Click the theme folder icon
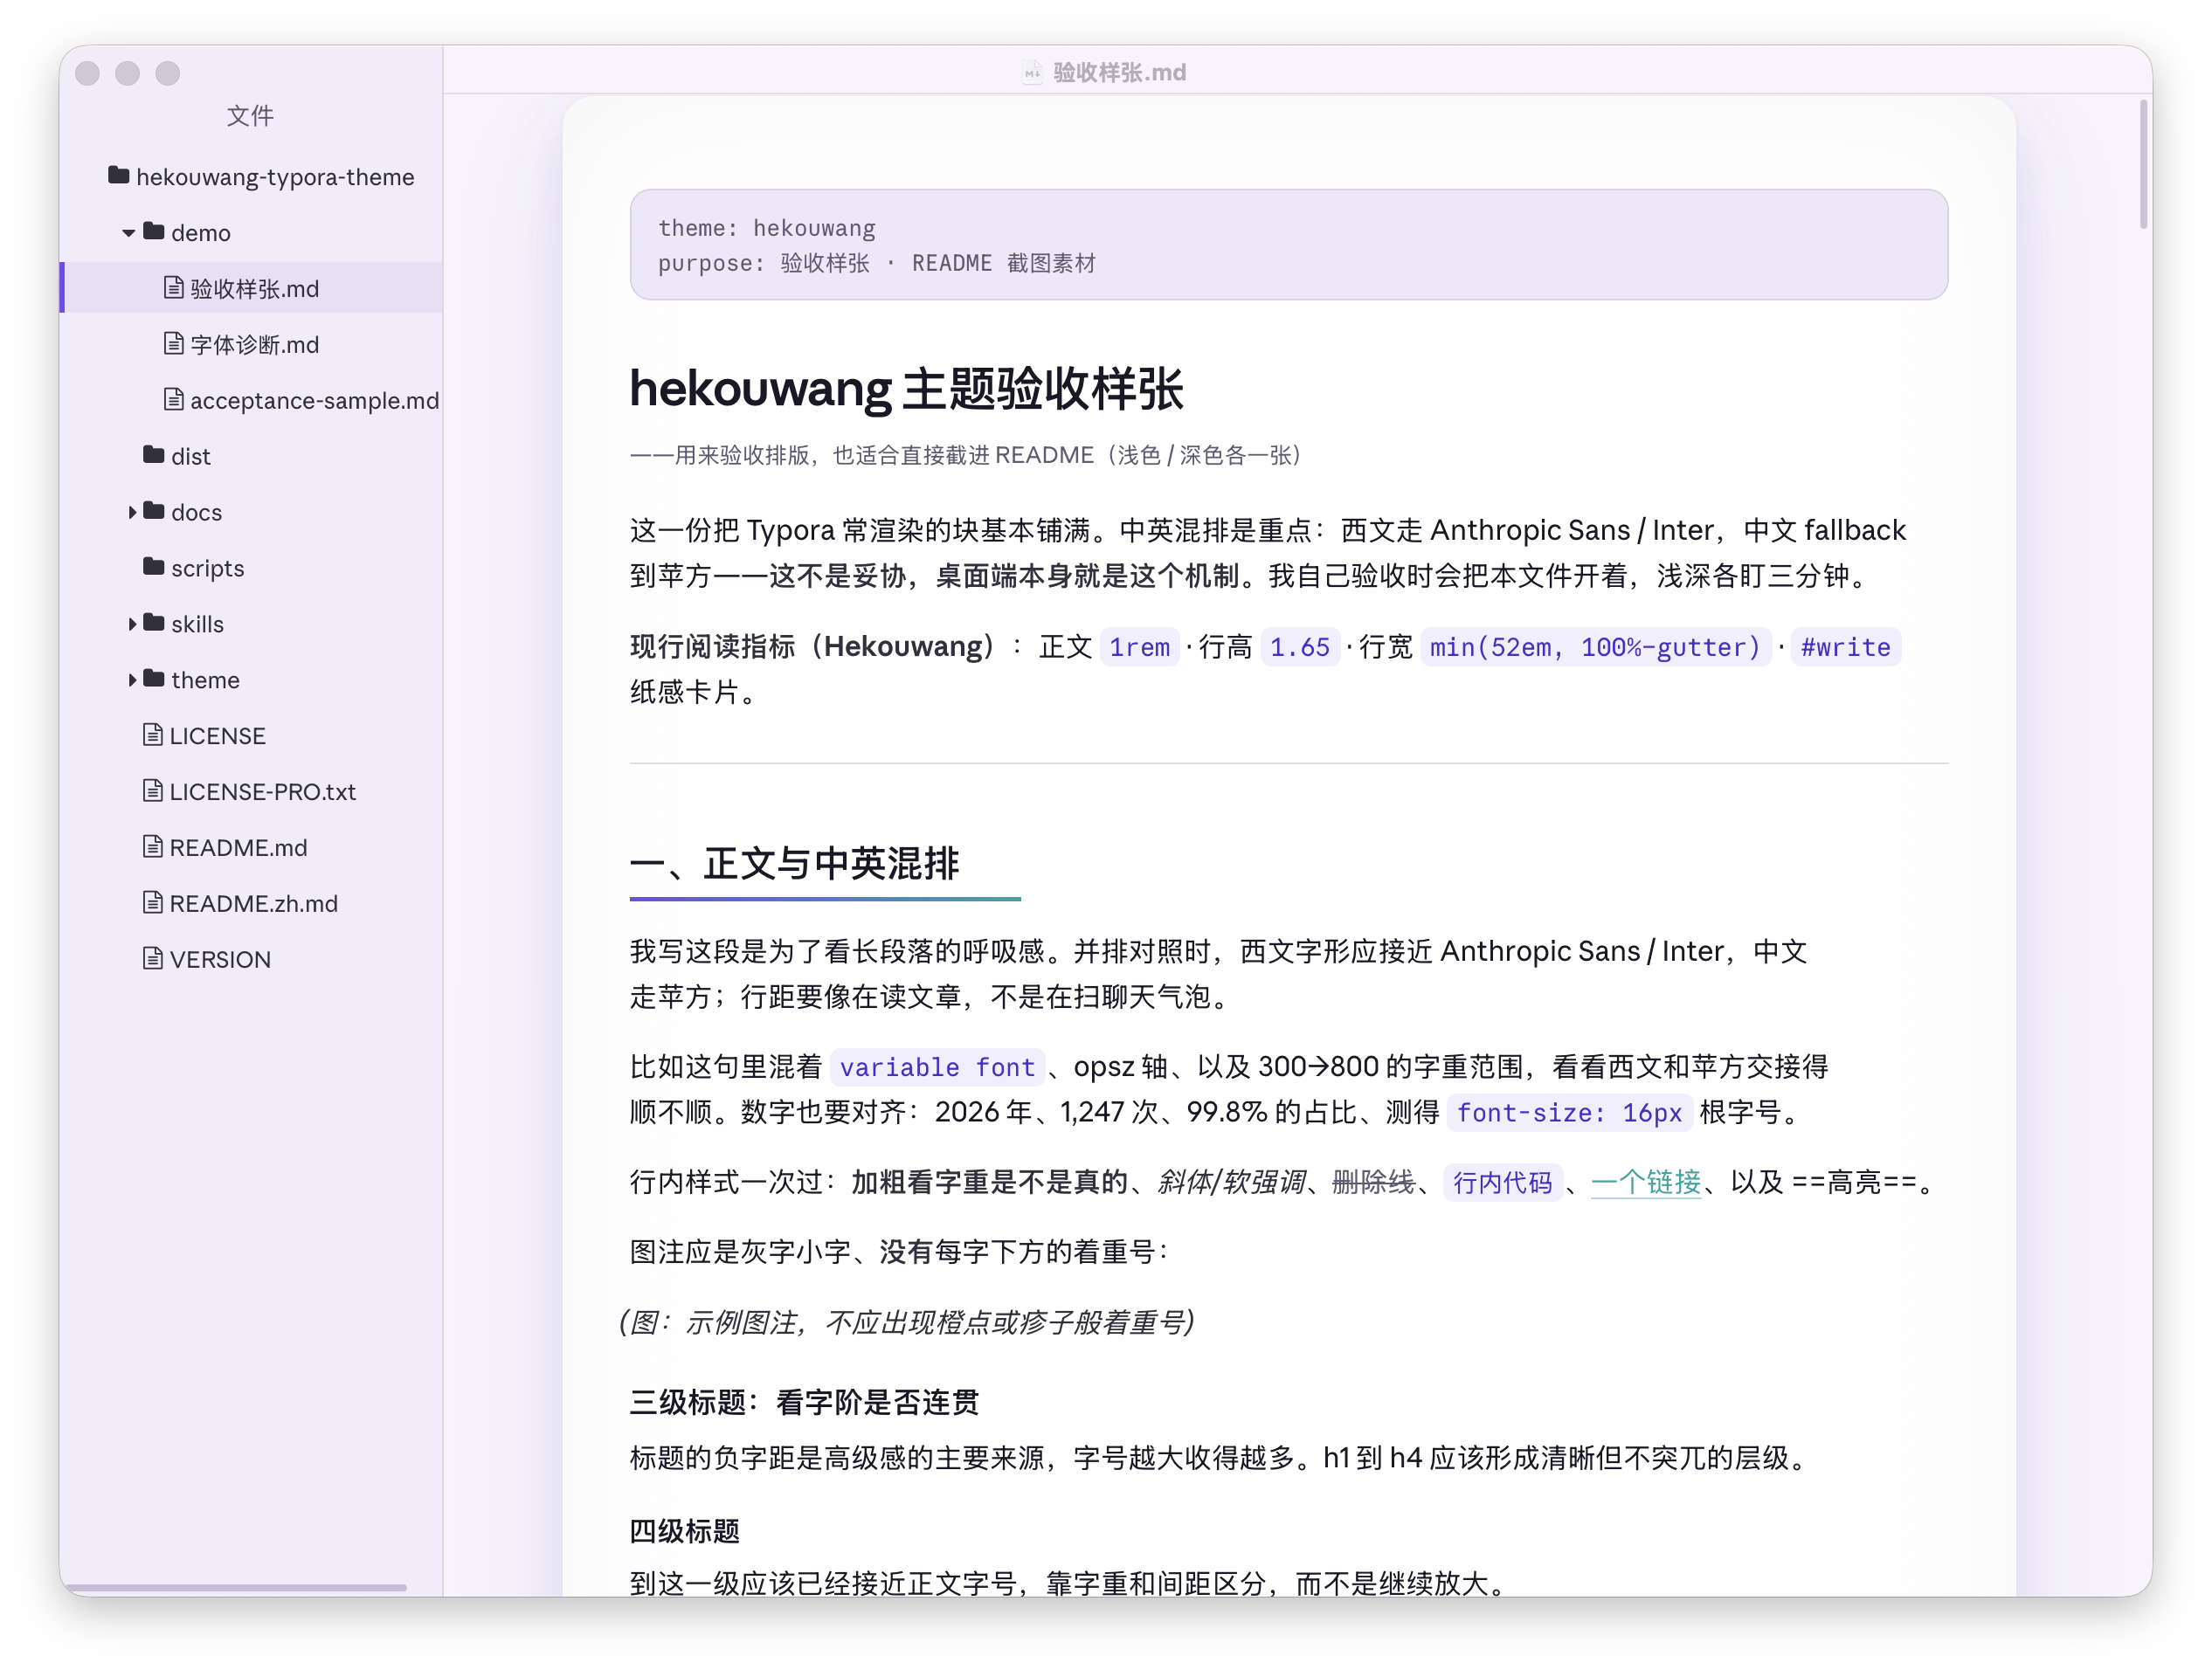Viewport: 2212px width, 1670px height. [154, 679]
